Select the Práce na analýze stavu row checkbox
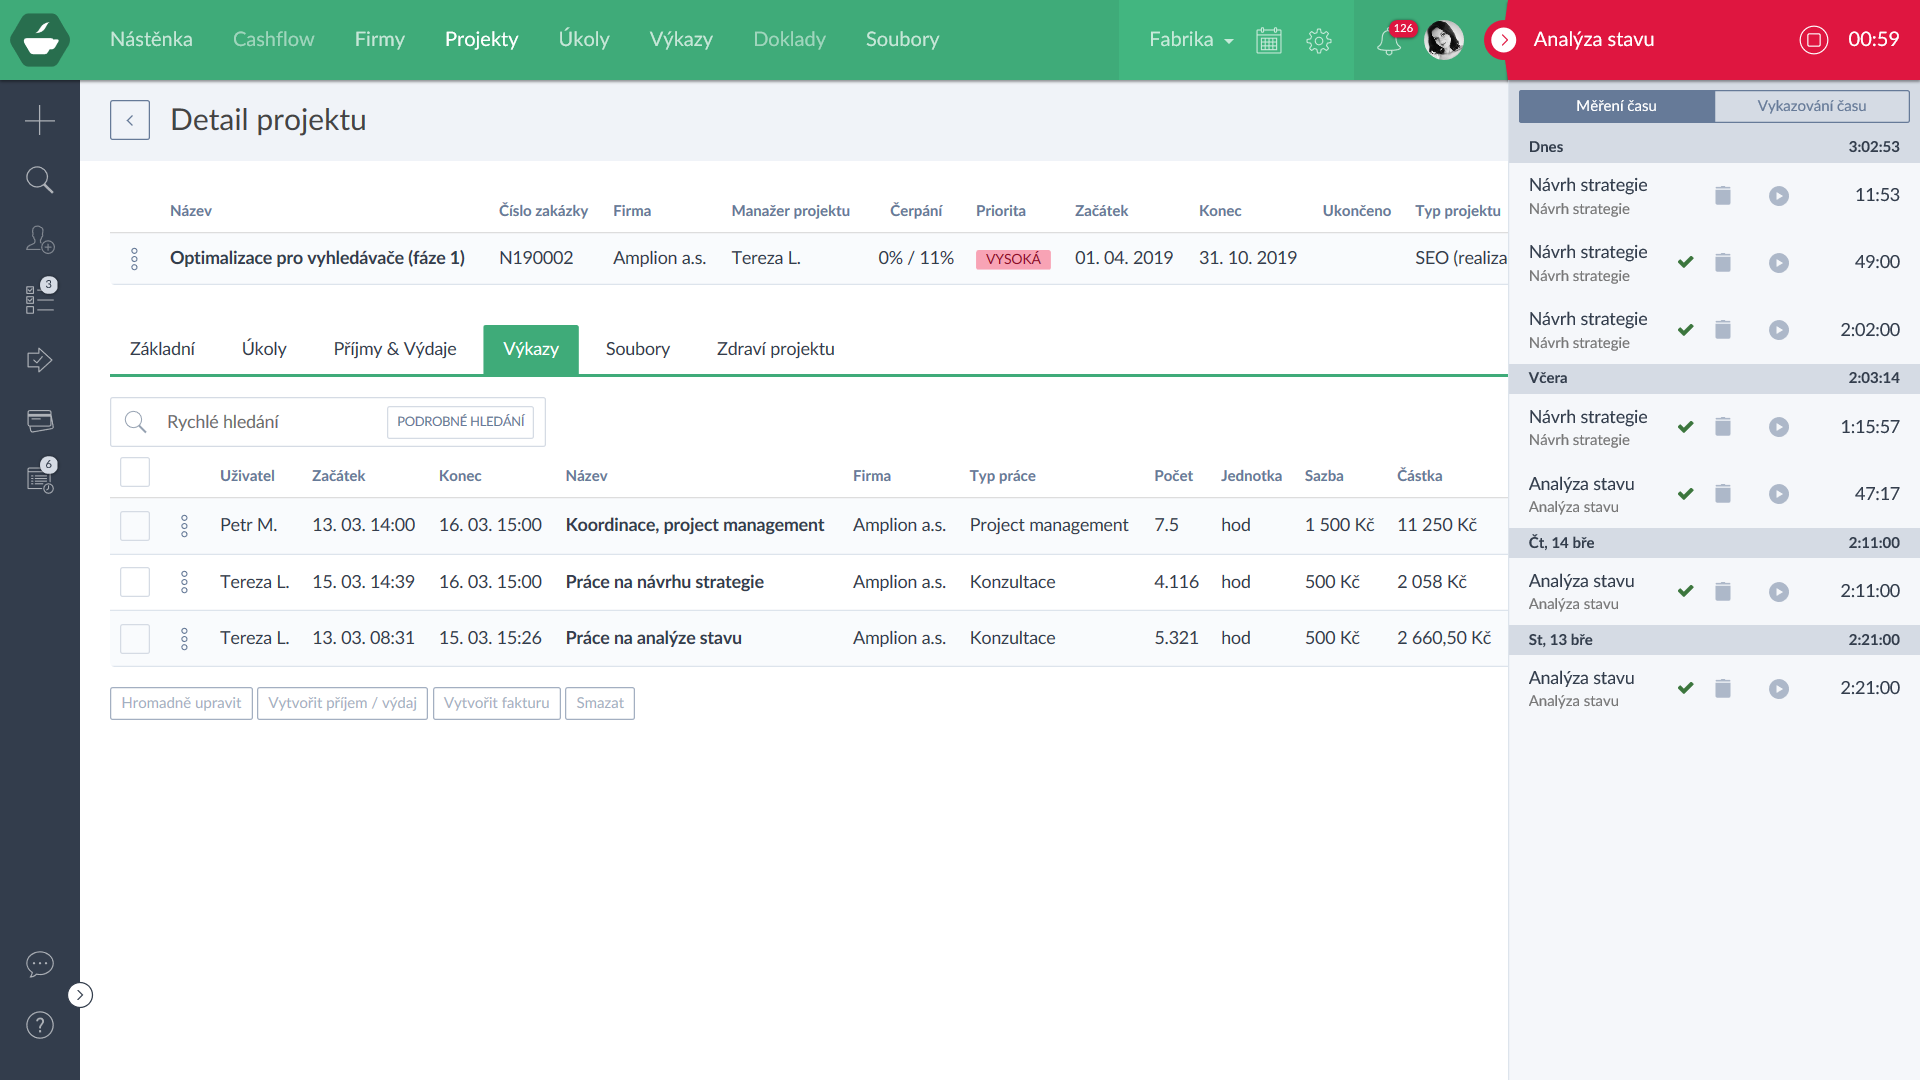The width and height of the screenshot is (1920, 1080). coord(135,639)
